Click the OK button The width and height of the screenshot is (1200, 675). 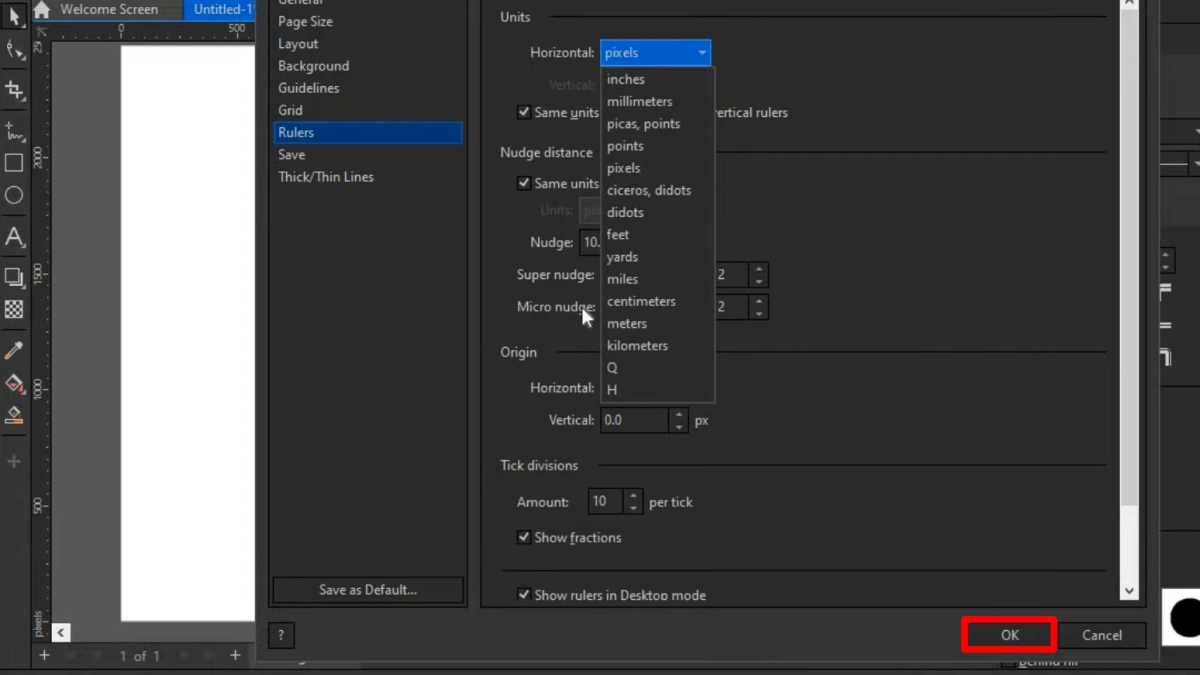[x=1009, y=635]
